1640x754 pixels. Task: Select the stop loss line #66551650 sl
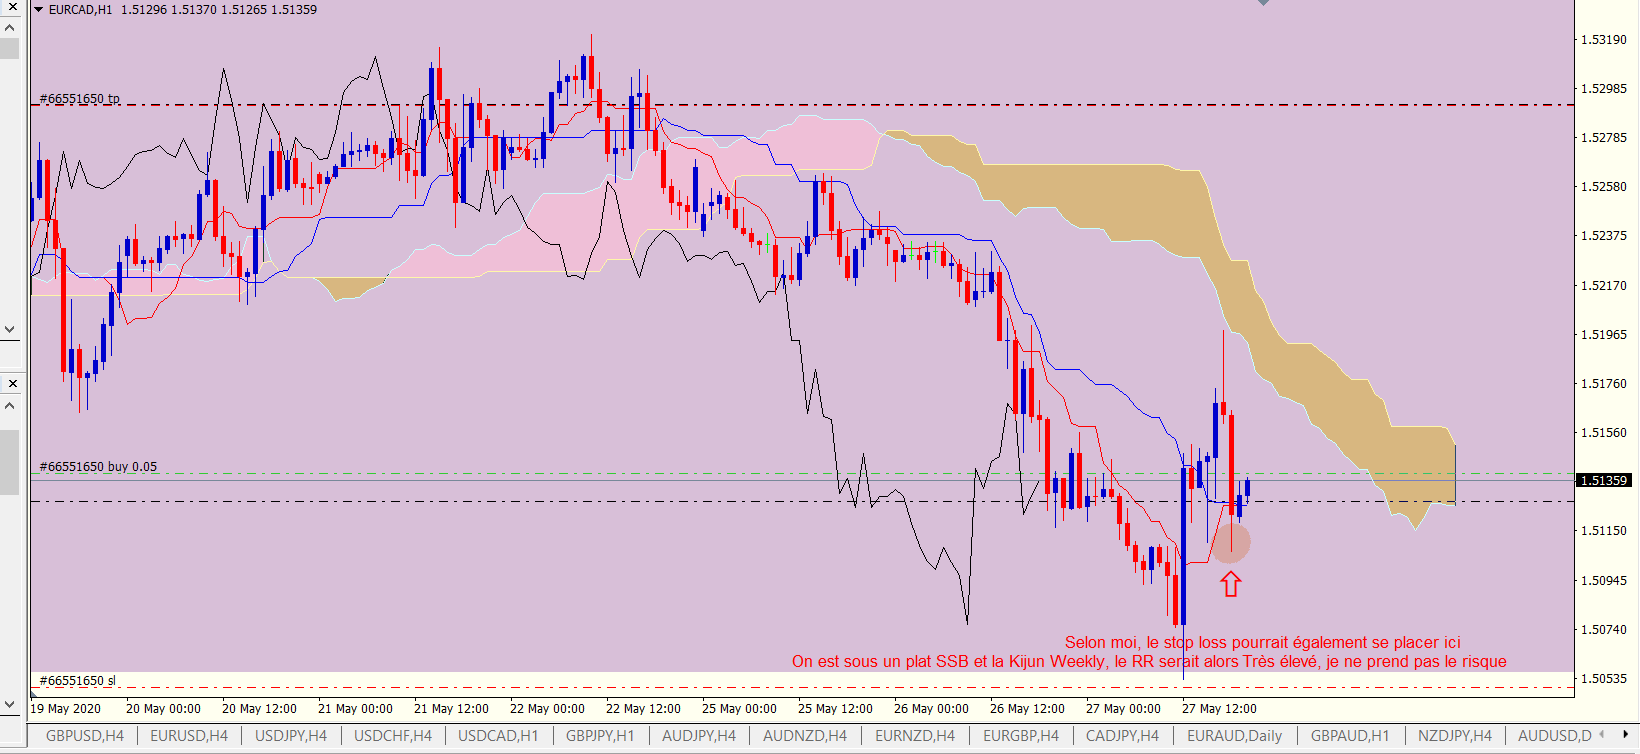pos(78,681)
